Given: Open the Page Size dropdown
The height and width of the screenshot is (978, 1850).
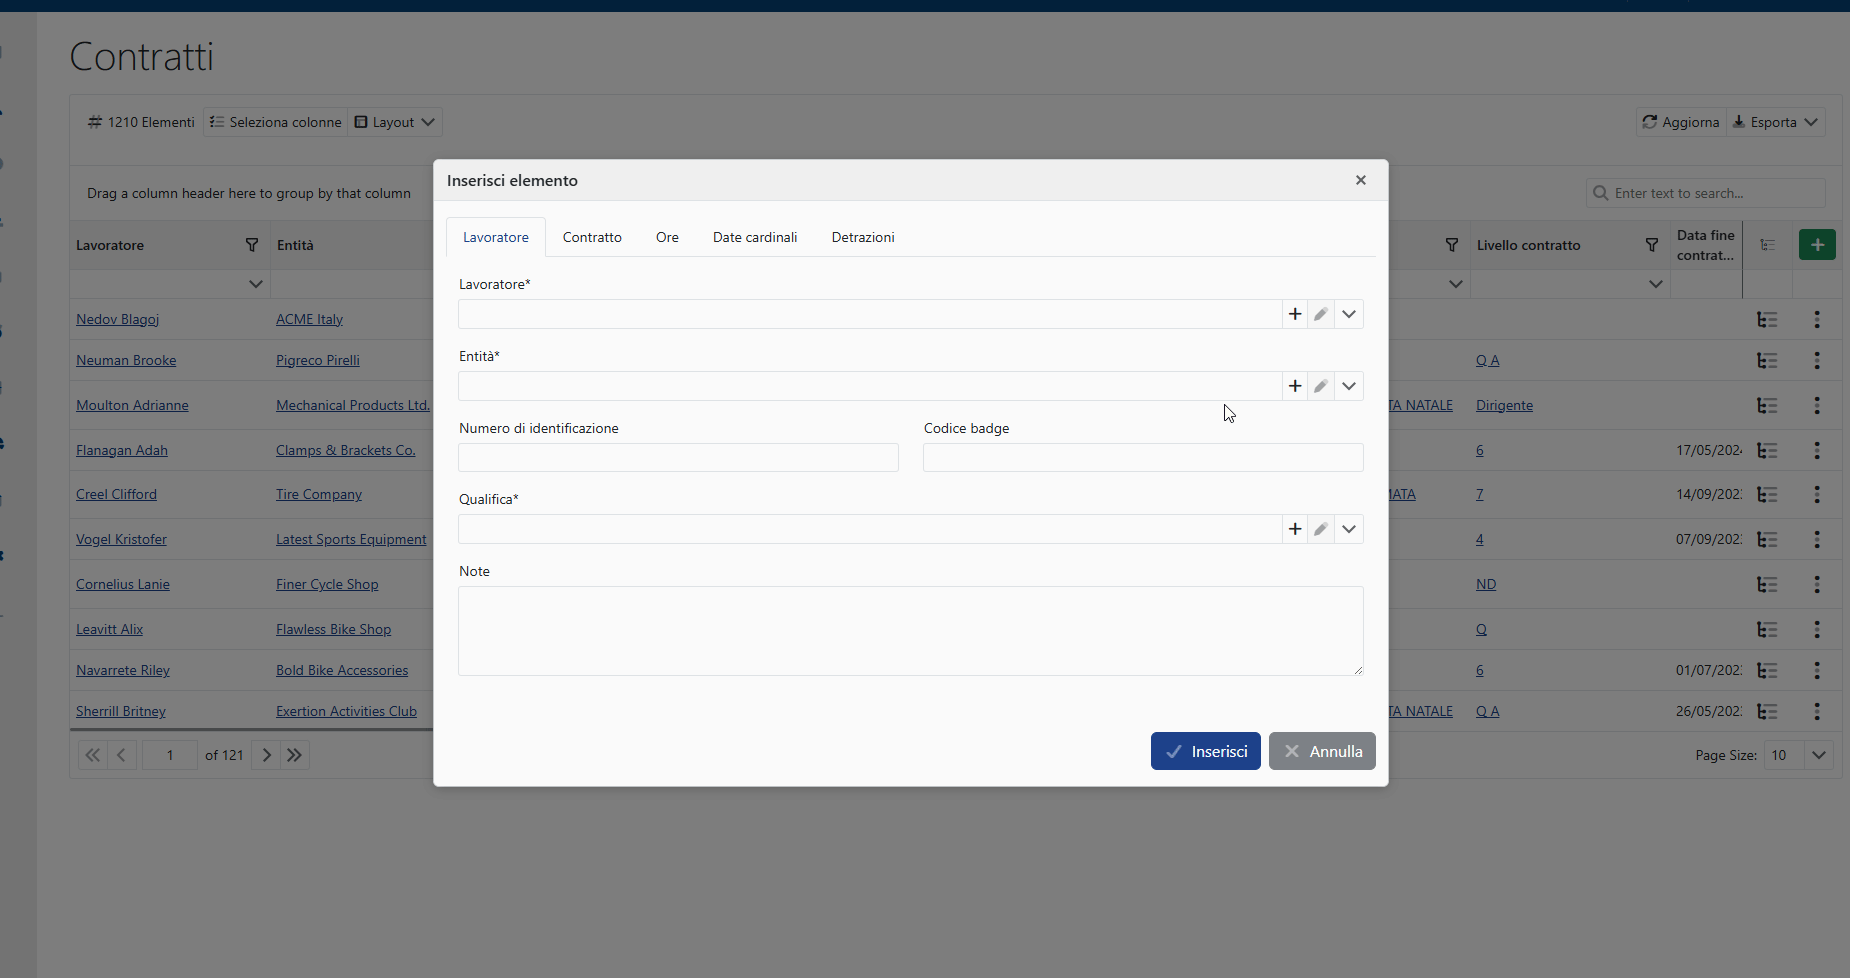Looking at the screenshot, I should point(1817,755).
